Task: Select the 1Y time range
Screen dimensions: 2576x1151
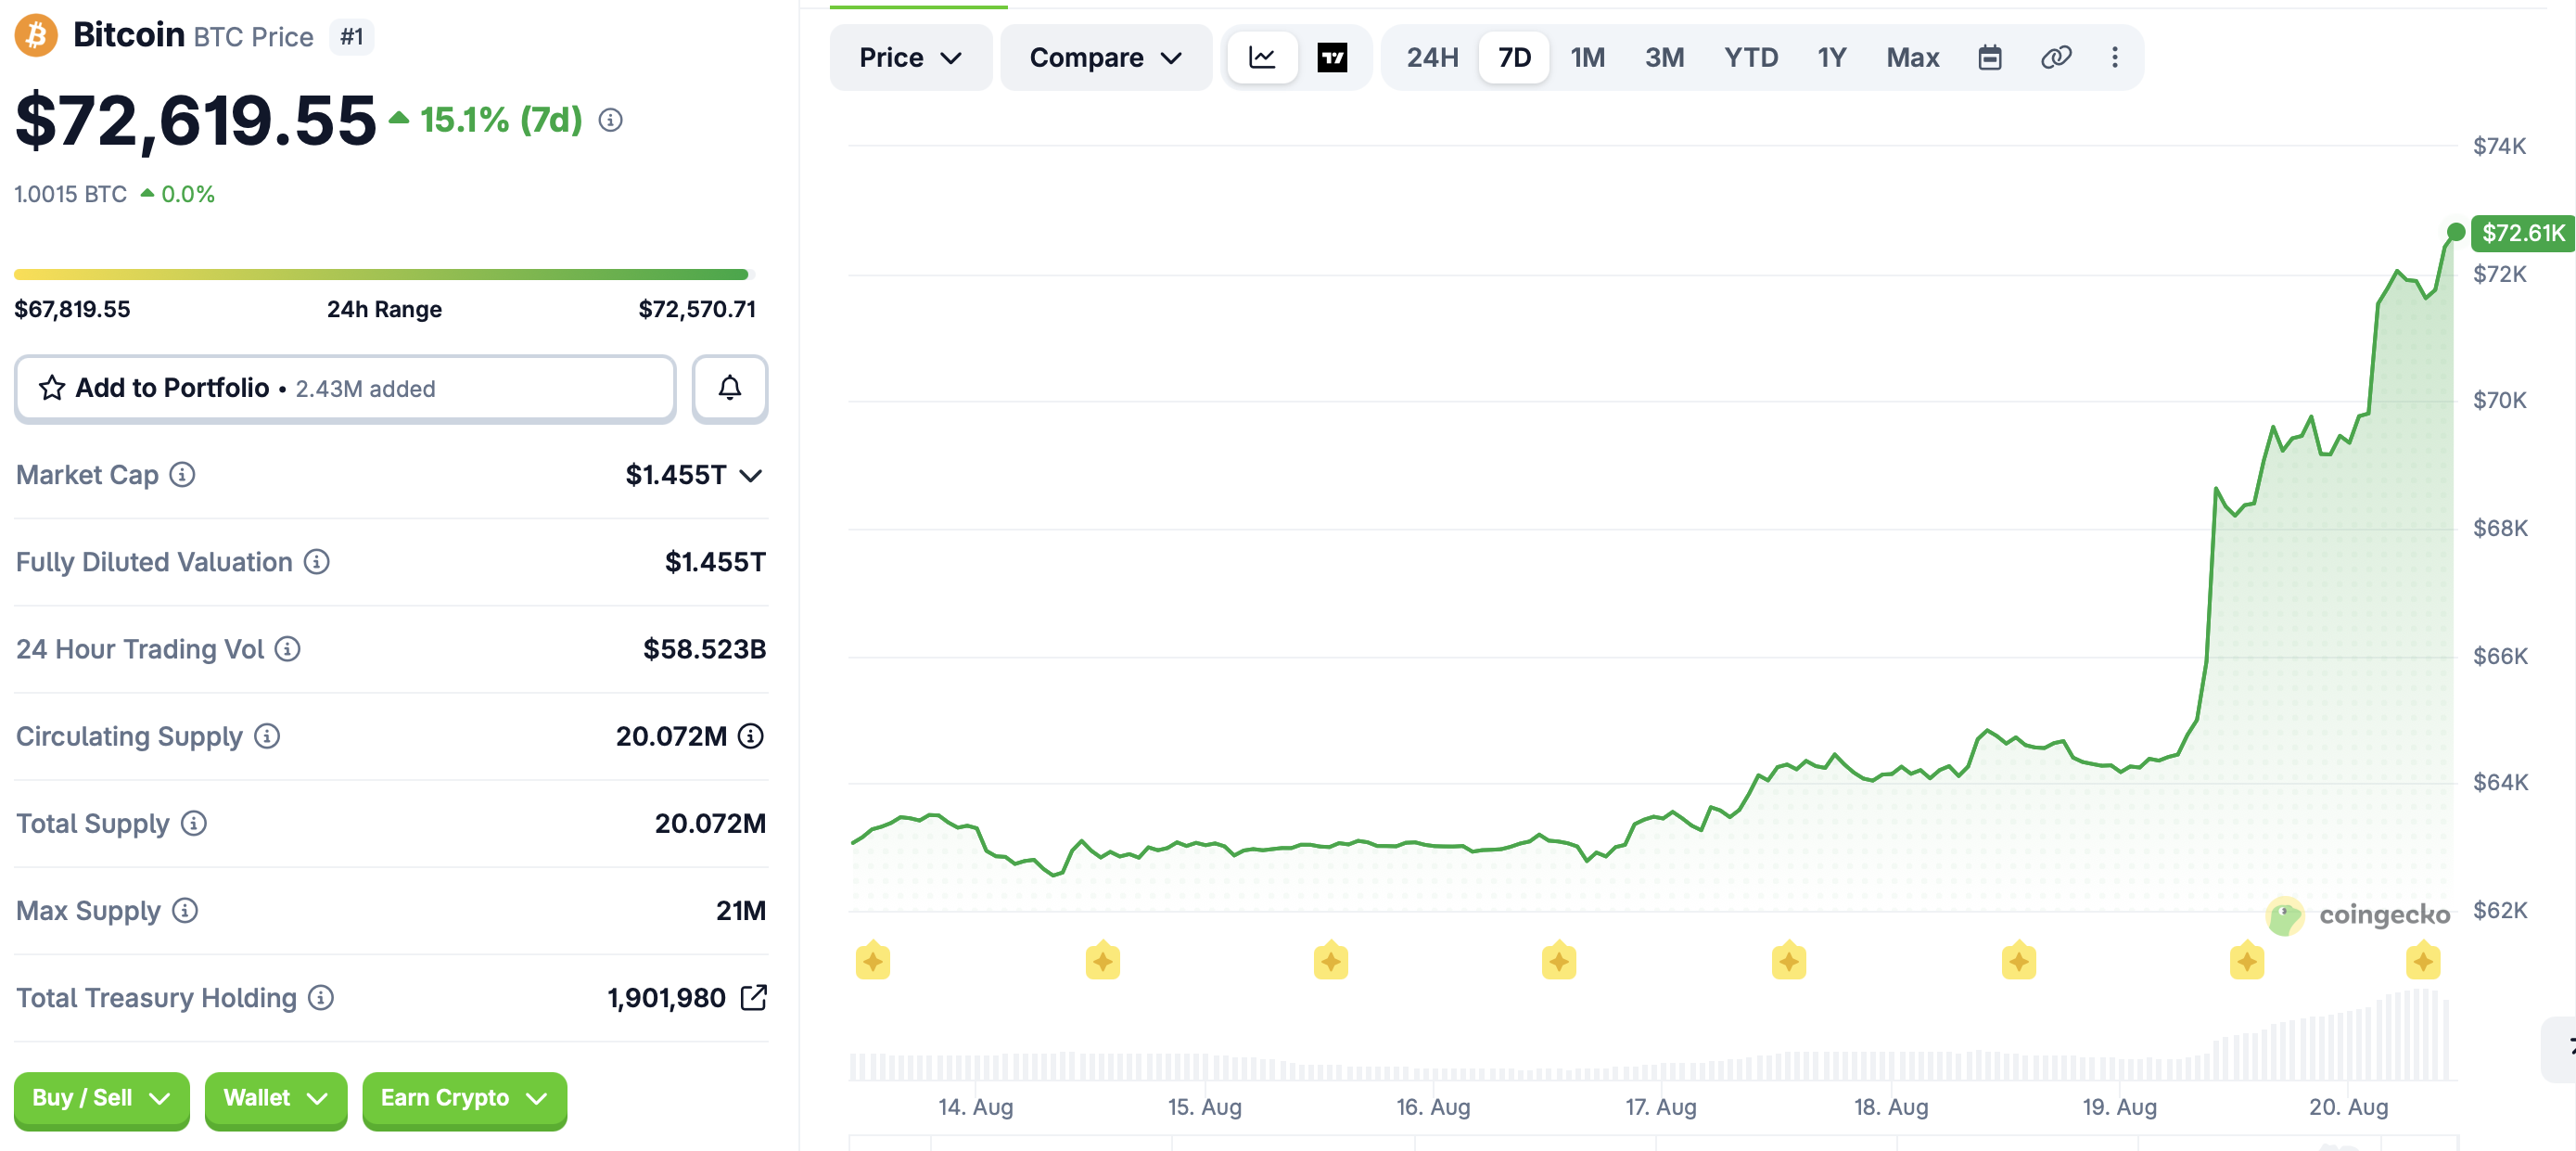Action: click(1831, 58)
